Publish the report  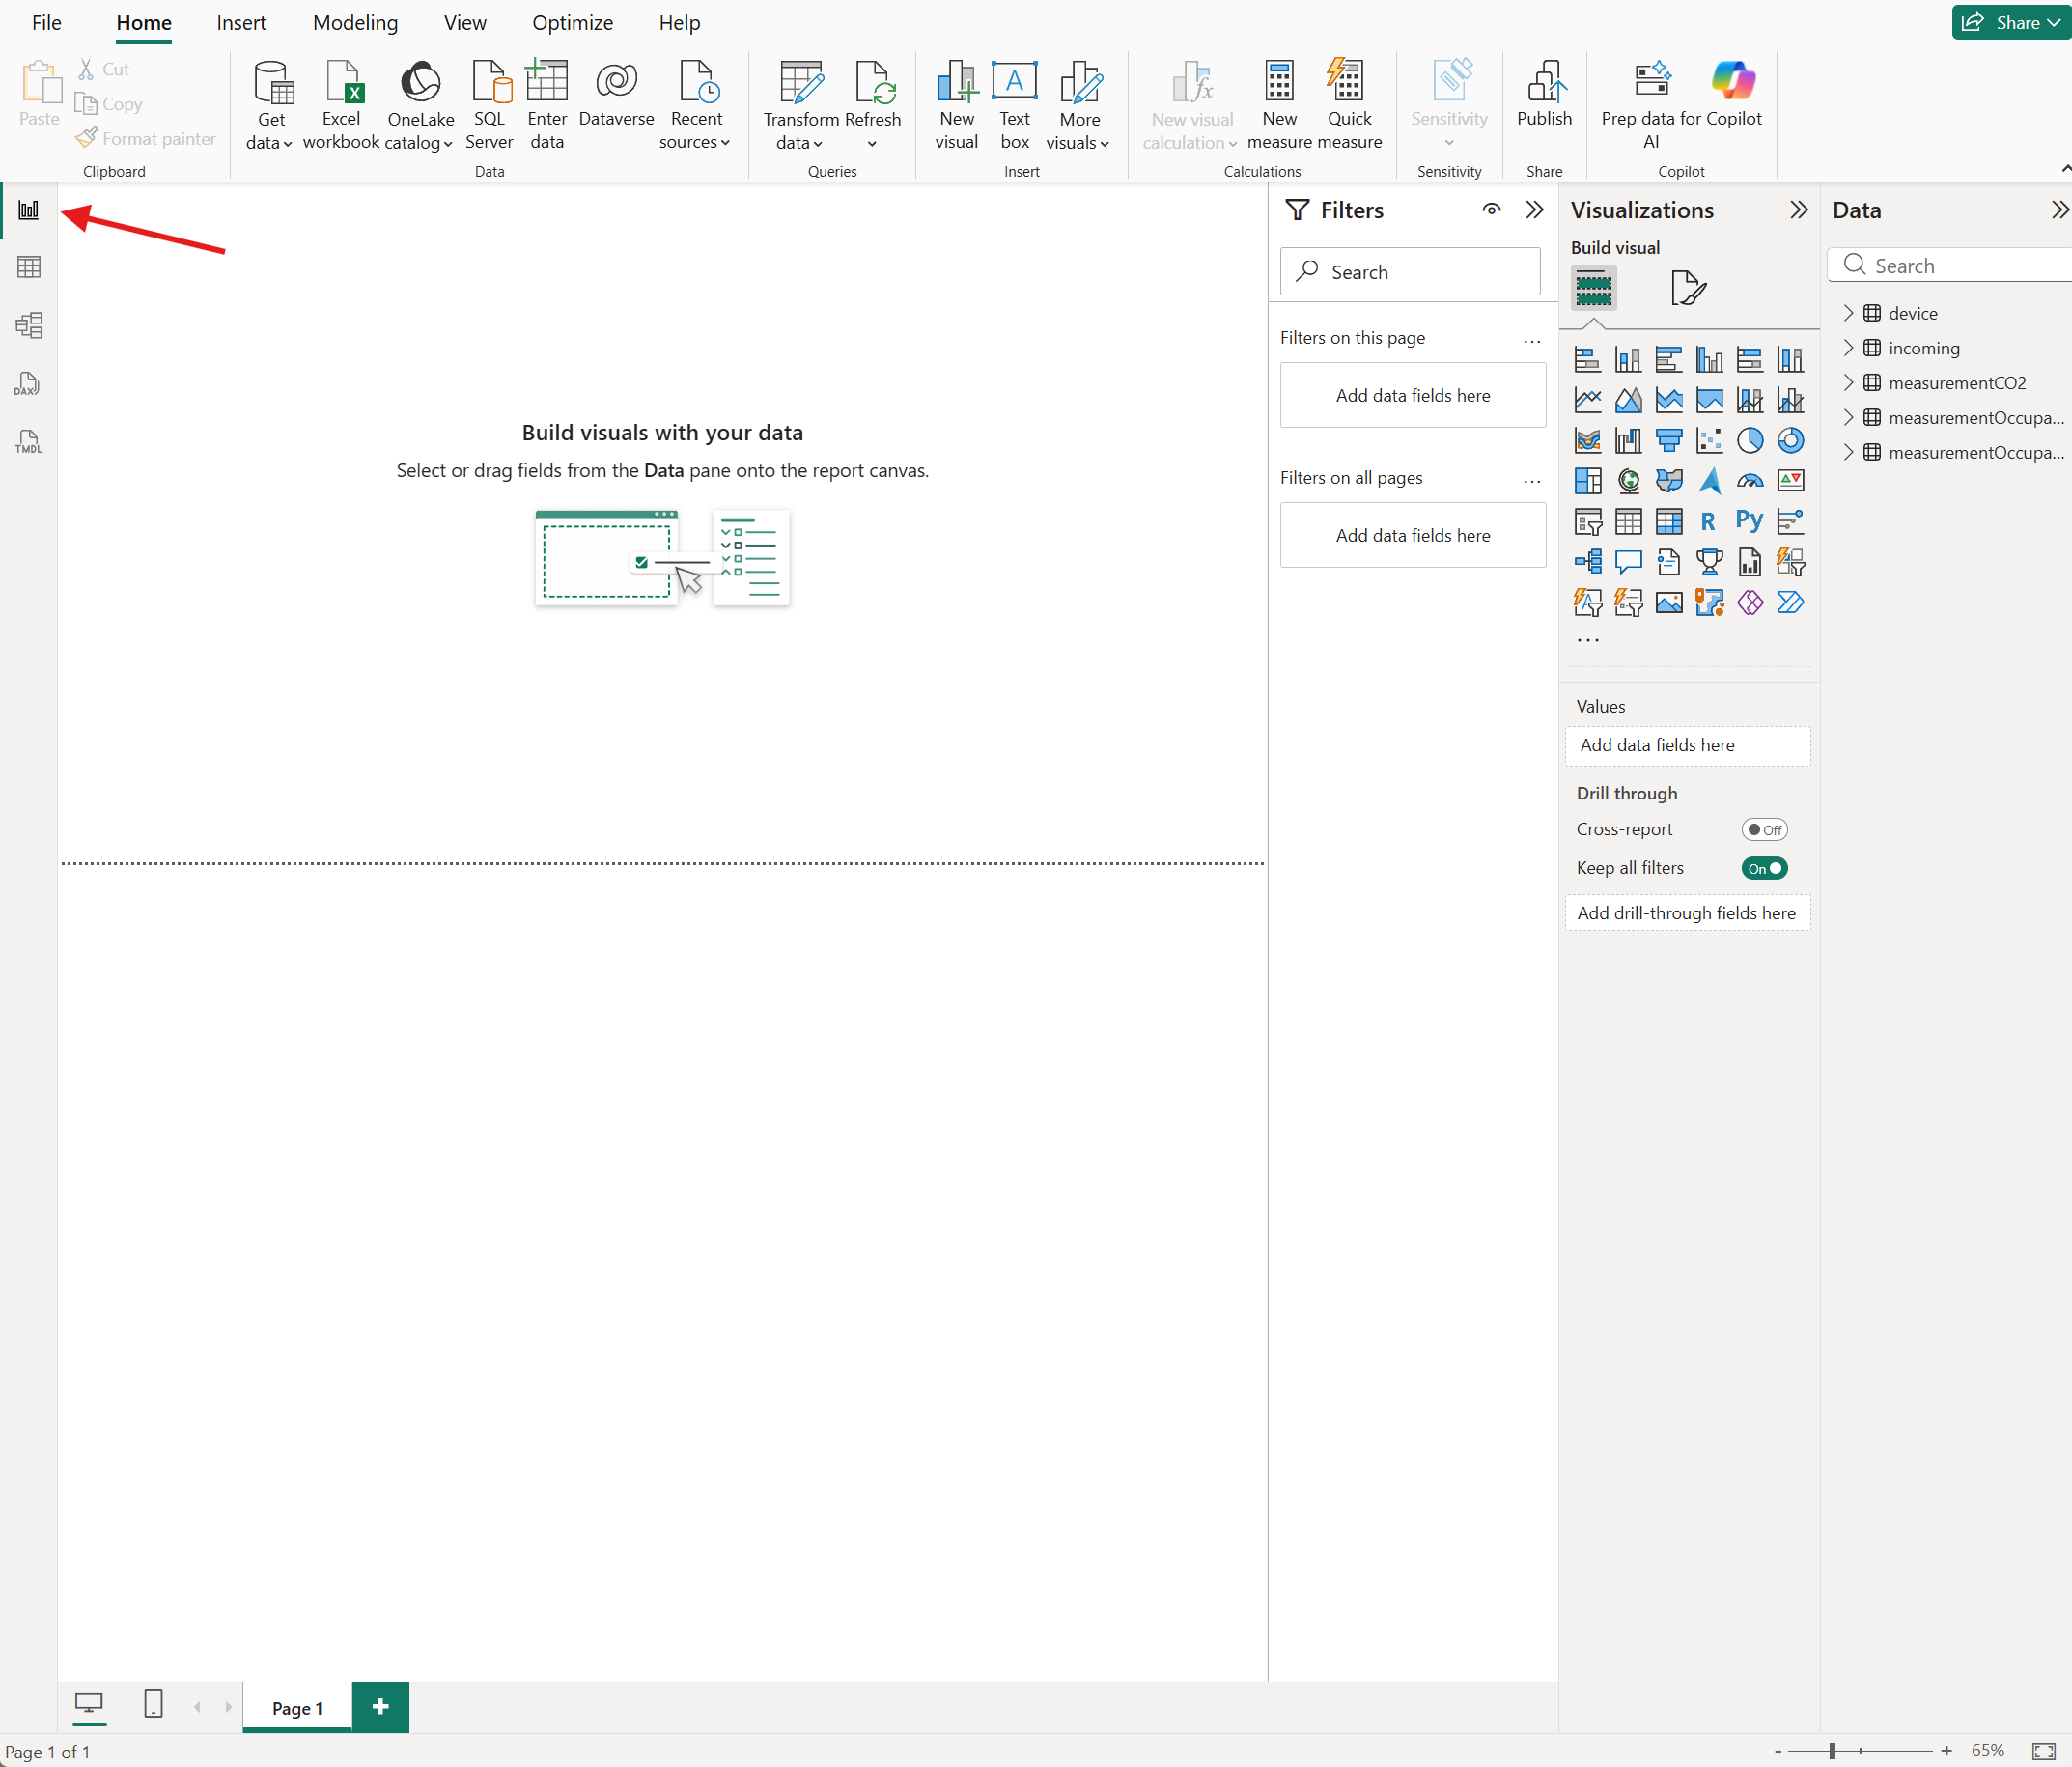1544,100
